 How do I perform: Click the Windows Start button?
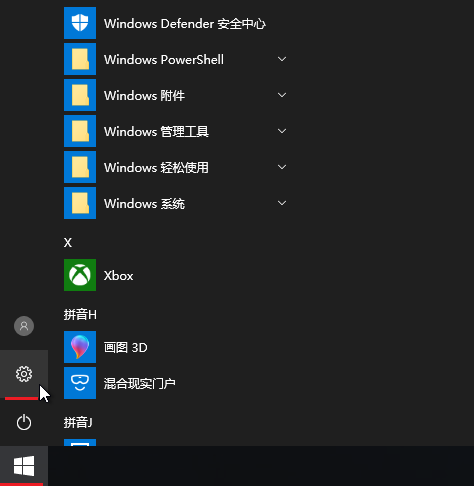click(24, 466)
